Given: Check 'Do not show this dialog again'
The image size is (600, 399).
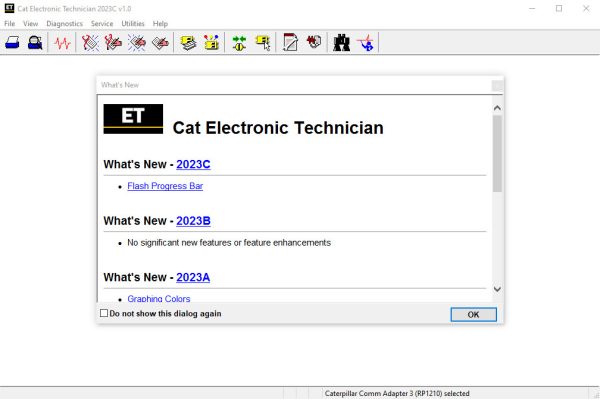Looking at the screenshot, I should coord(104,313).
